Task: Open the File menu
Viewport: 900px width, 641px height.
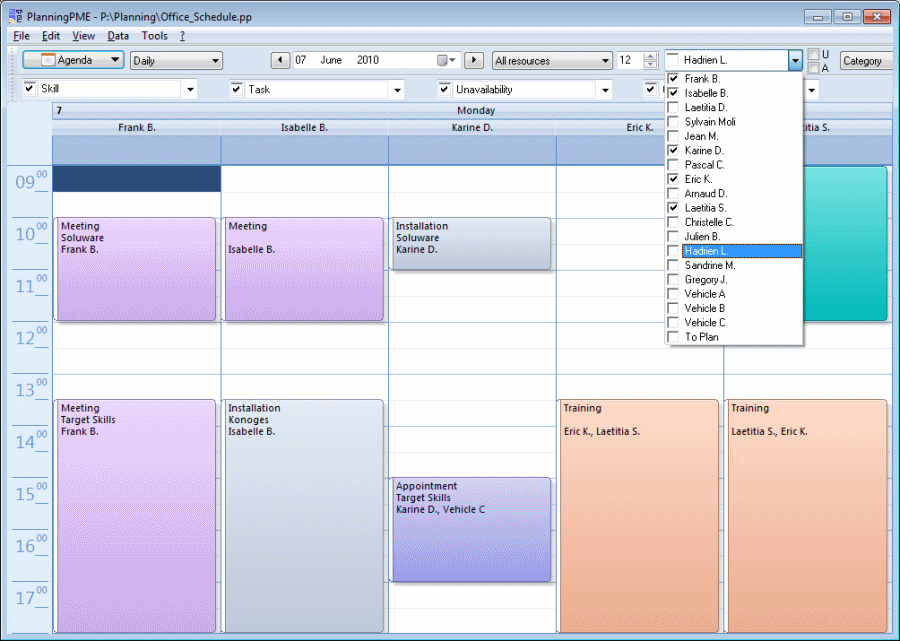Action: pos(21,36)
